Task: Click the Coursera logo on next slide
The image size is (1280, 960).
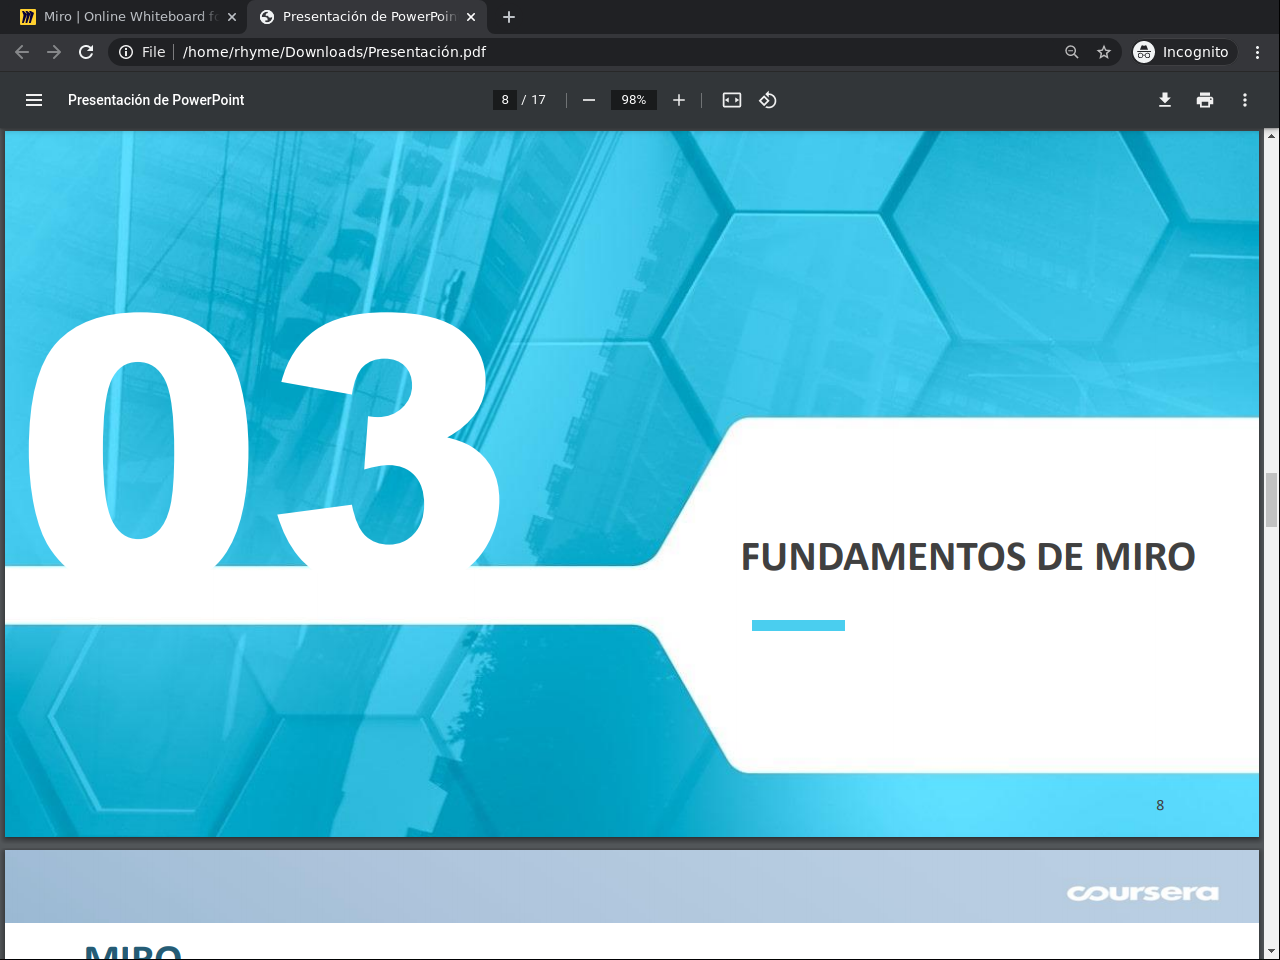Action: click(x=1143, y=893)
